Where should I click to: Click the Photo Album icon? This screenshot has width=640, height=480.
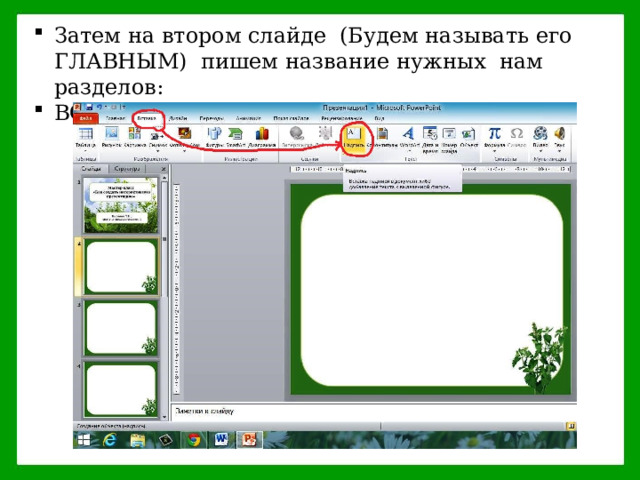point(184,133)
